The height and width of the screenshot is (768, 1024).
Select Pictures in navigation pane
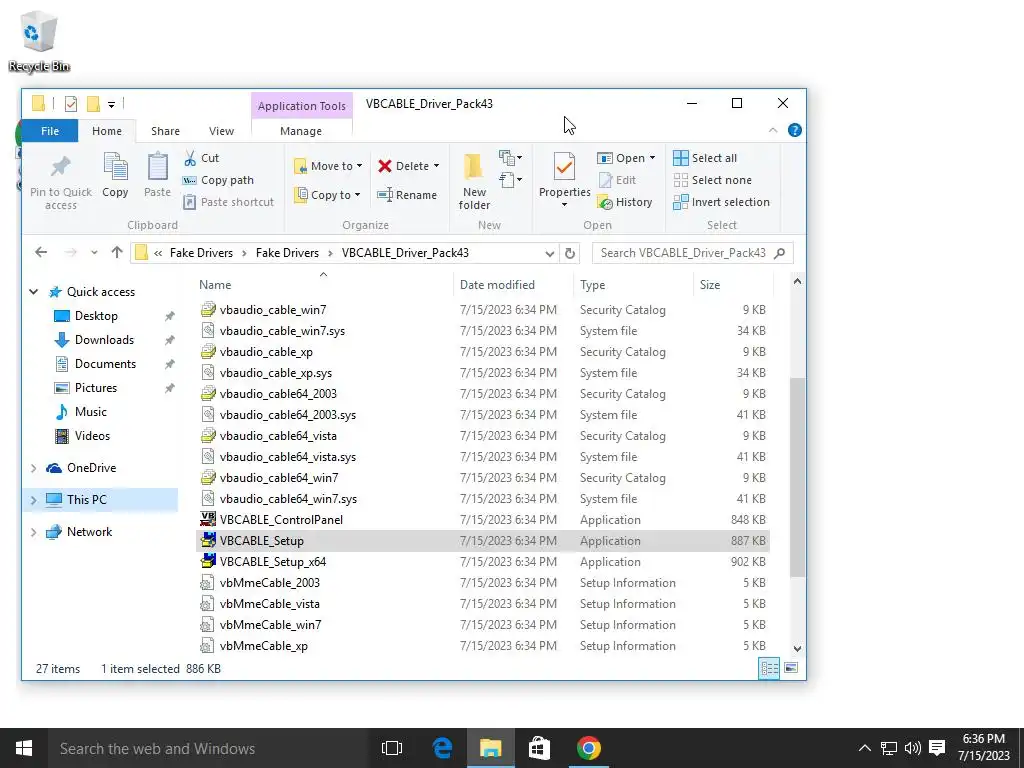point(96,388)
